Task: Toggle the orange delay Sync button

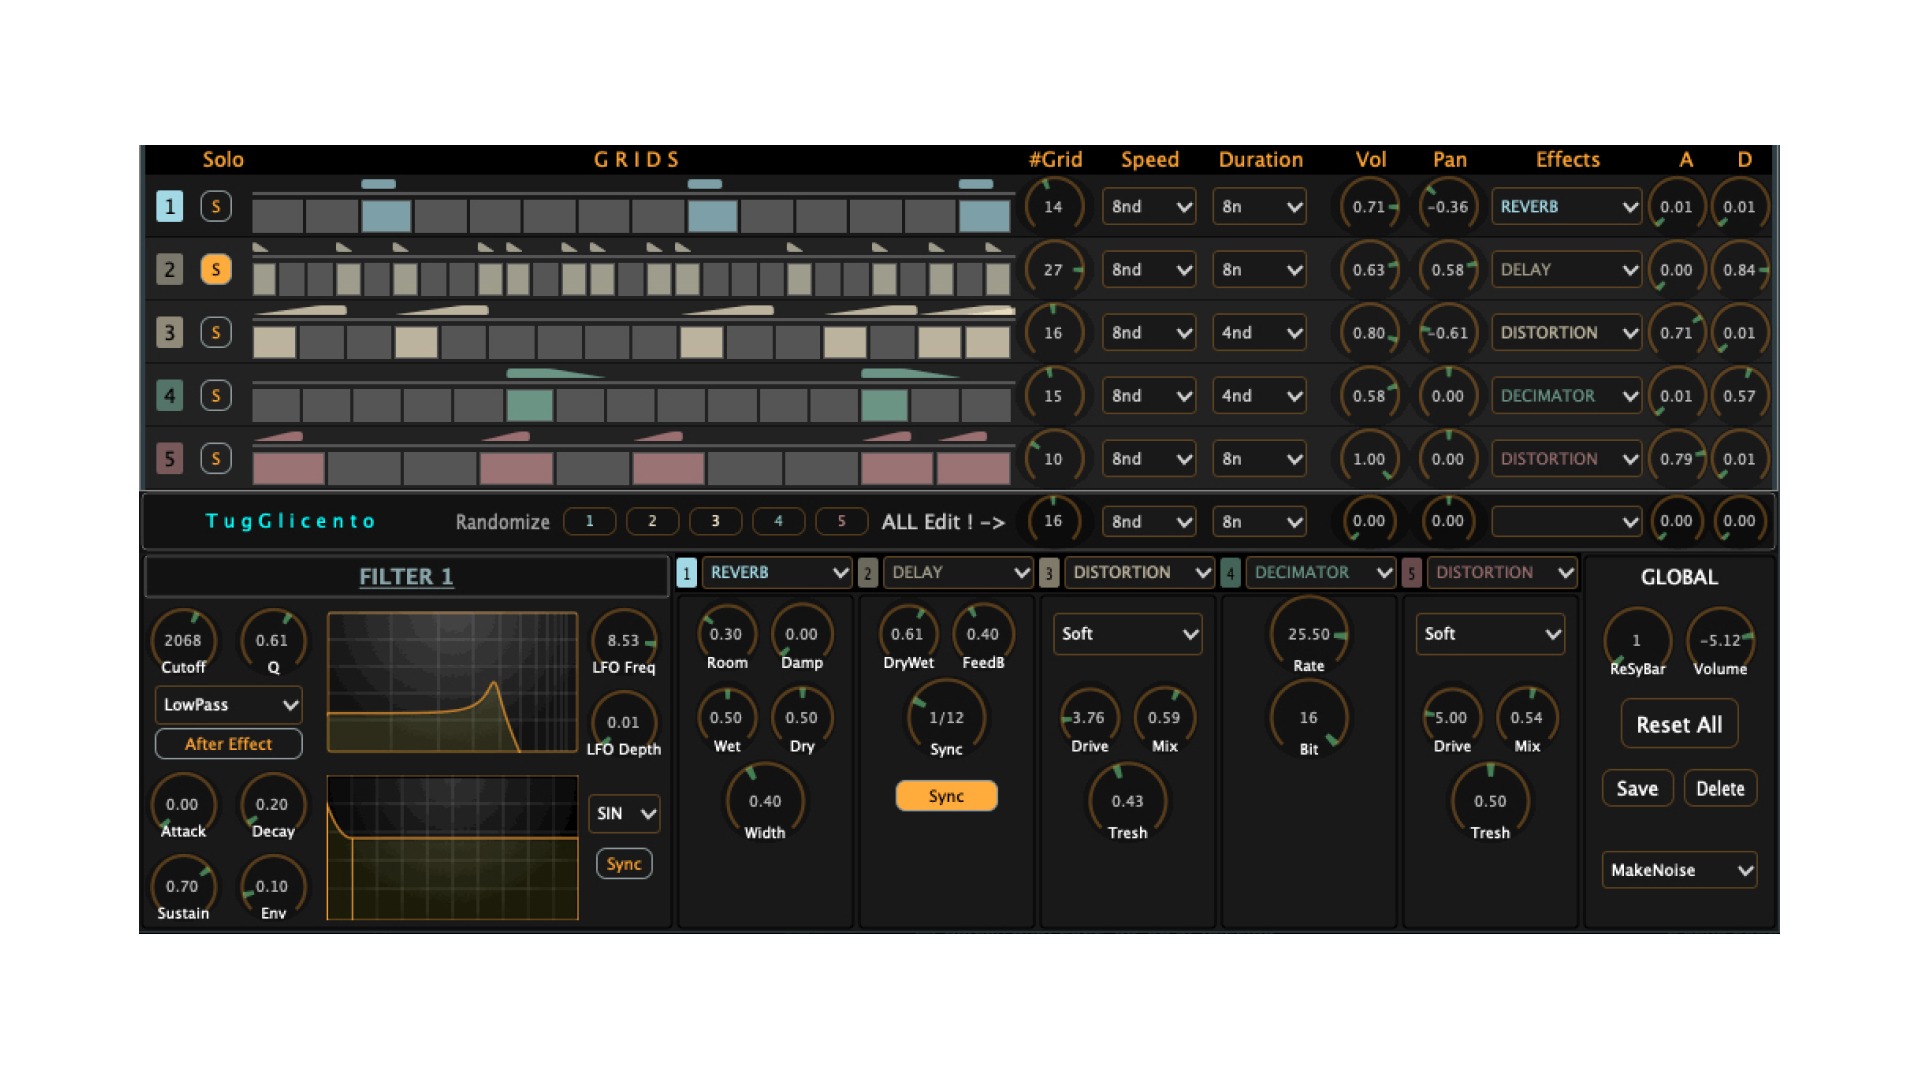Action: (x=946, y=796)
